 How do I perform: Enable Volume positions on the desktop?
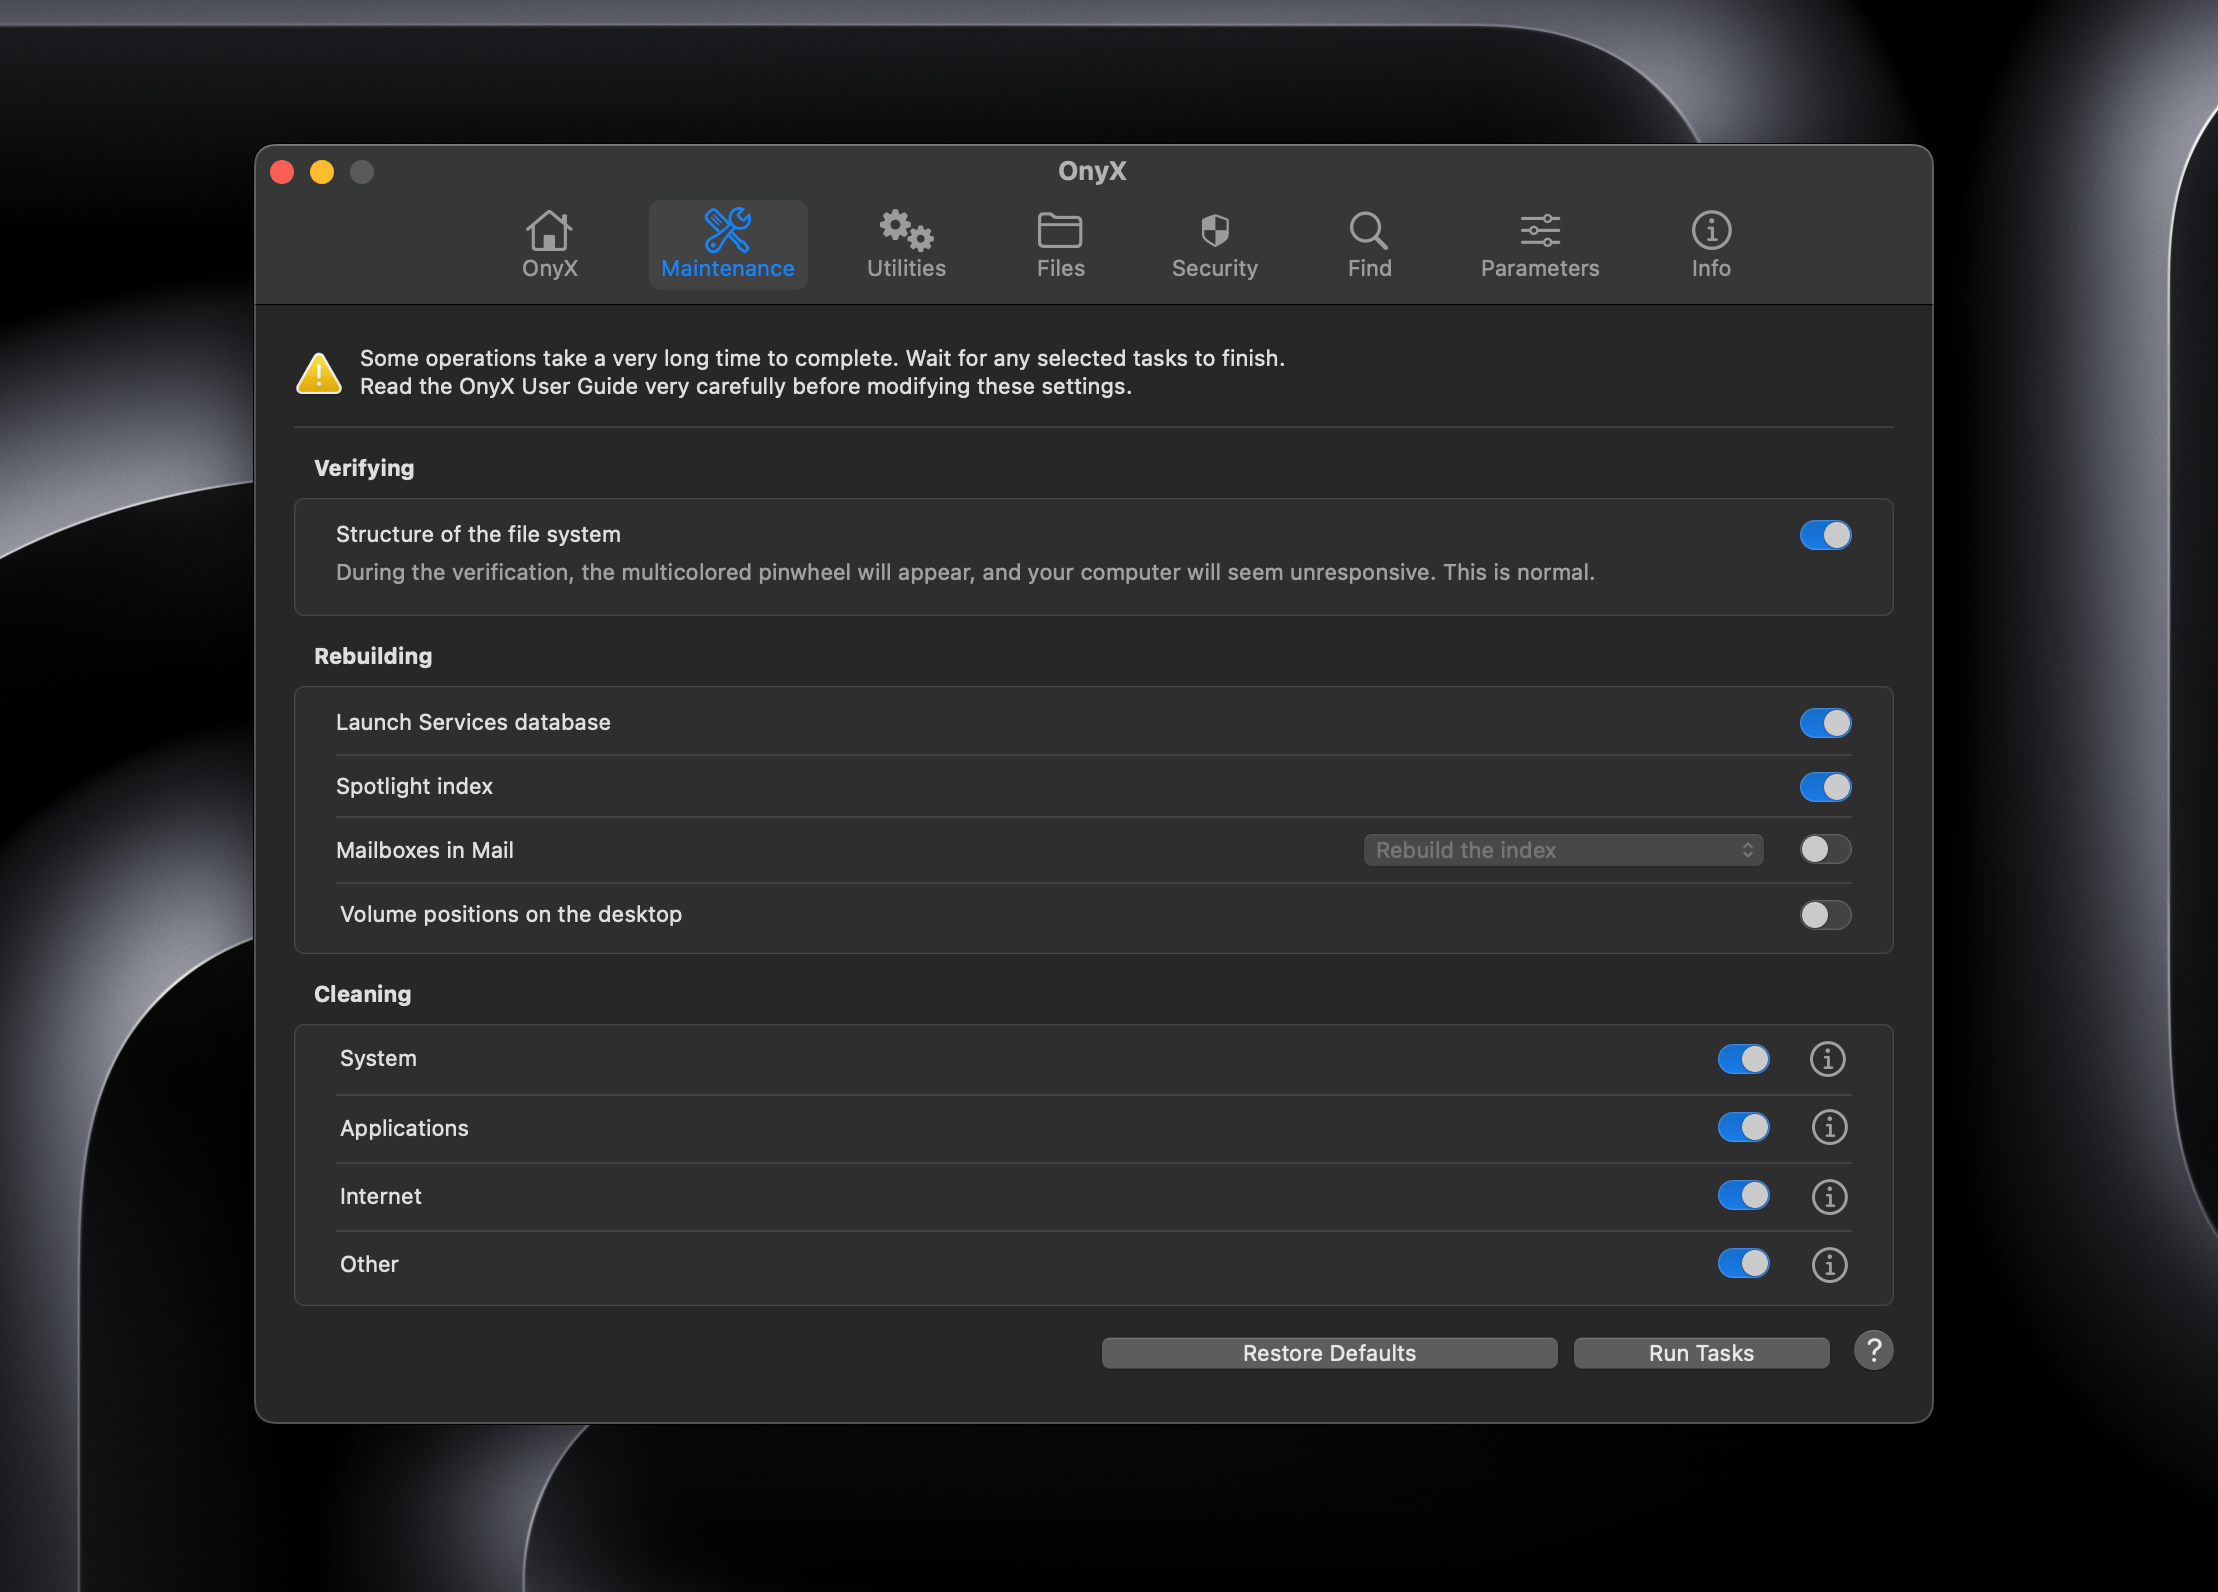click(1825, 915)
